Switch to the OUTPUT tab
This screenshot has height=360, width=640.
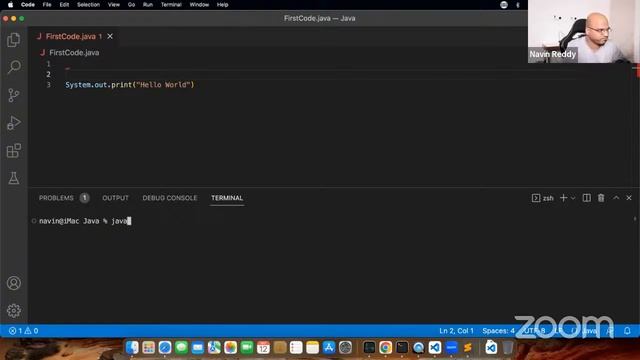[116, 198]
